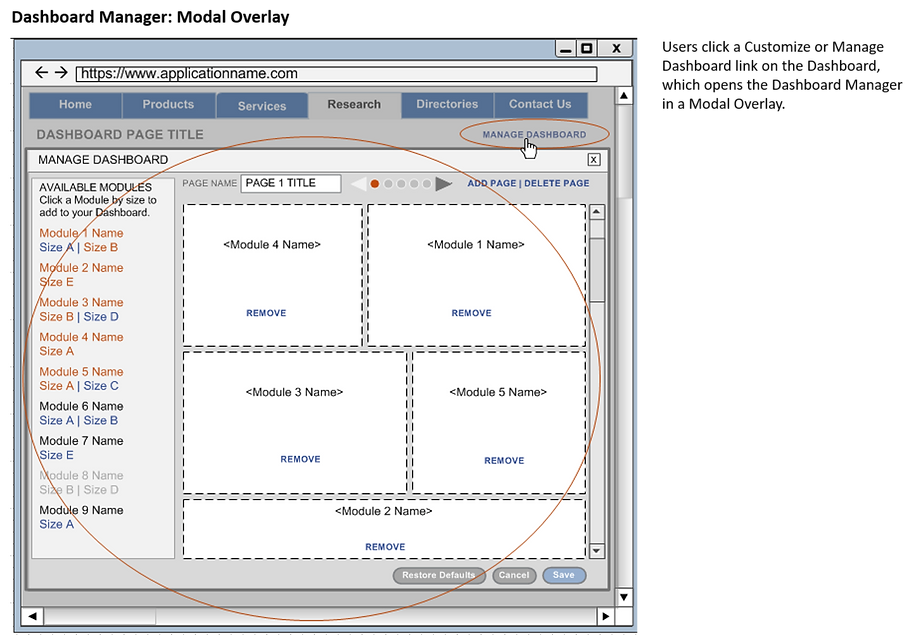Select the fourth page indicator dot

click(x=414, y=184)
